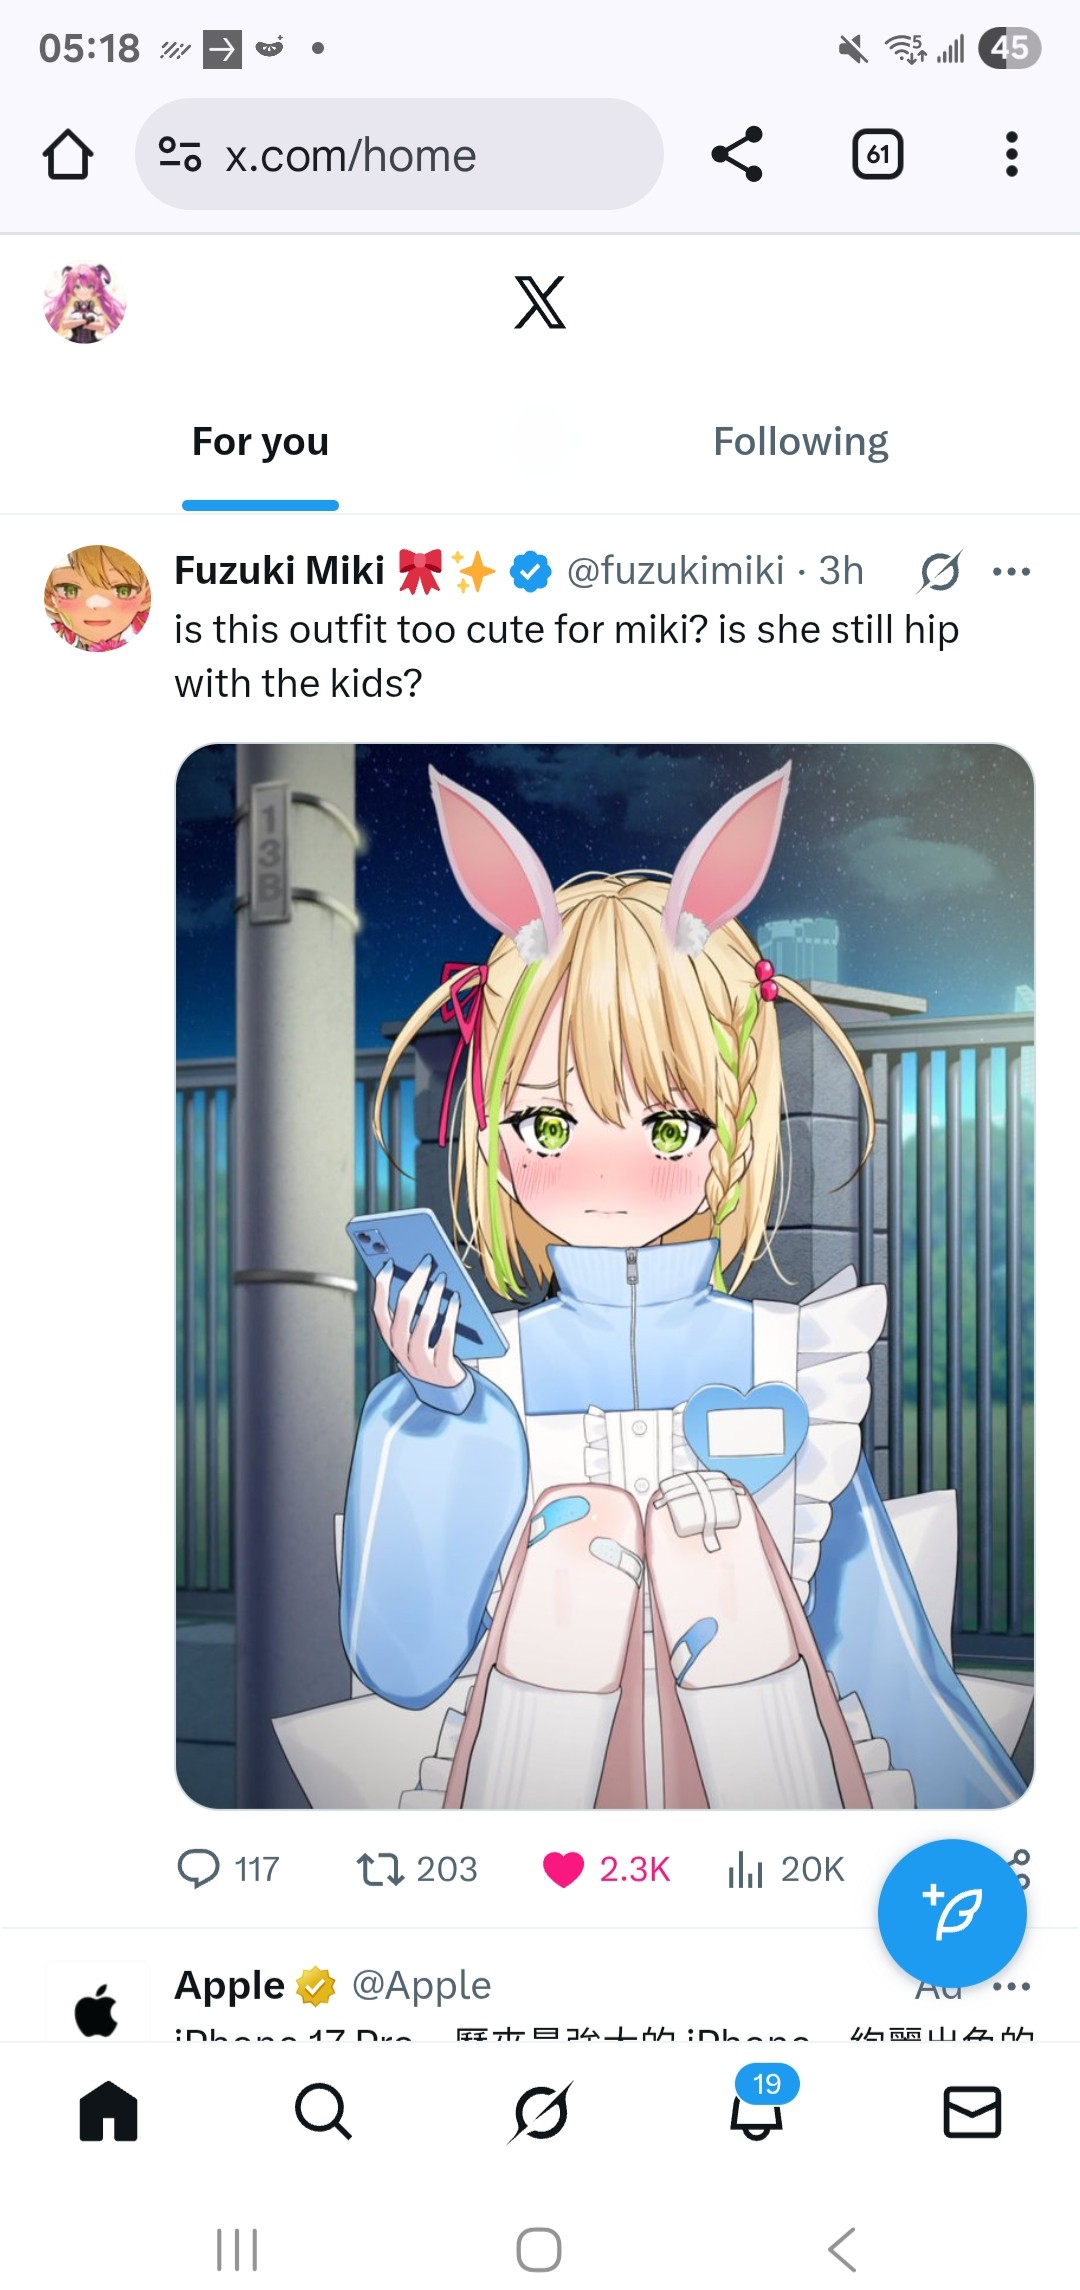
Task: Select the For you tab
Action: 260,442
